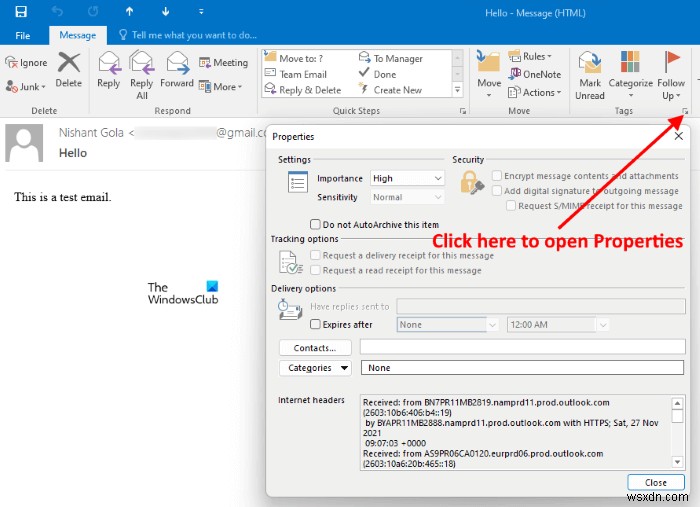Open the Move folder dropdown

[x=489, y=75]
